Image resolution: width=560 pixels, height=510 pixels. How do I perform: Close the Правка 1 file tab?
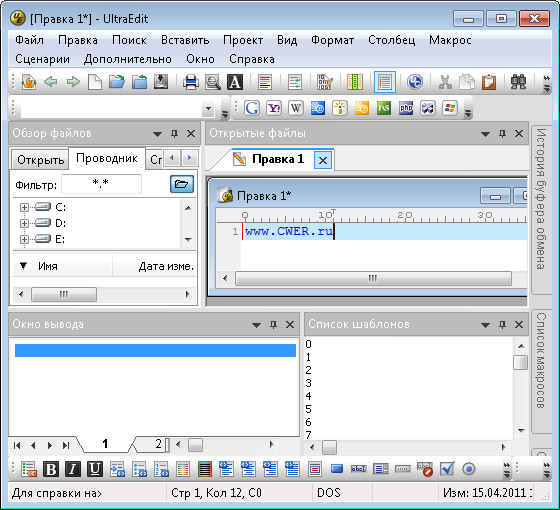[323, 160]
